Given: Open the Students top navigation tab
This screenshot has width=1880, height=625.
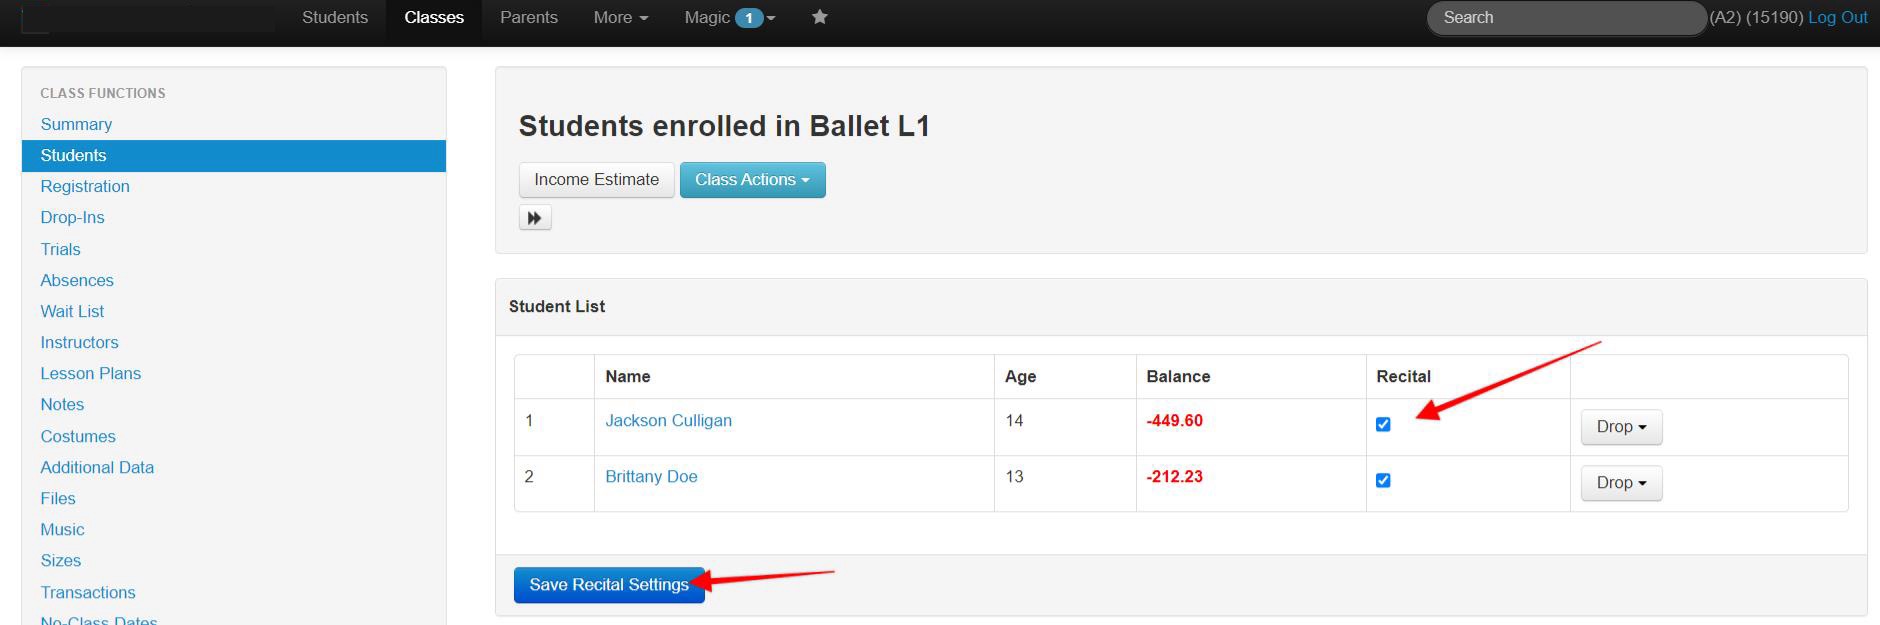Looking at the screenshot, I should [335, 17].
